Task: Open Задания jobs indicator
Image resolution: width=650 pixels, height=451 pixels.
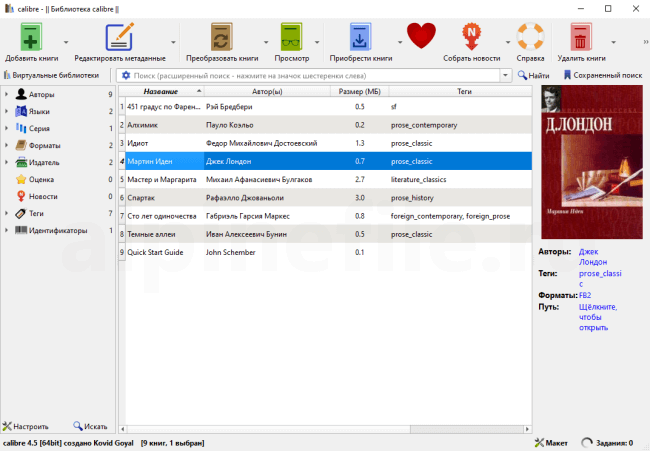Action: coord(607,443)
